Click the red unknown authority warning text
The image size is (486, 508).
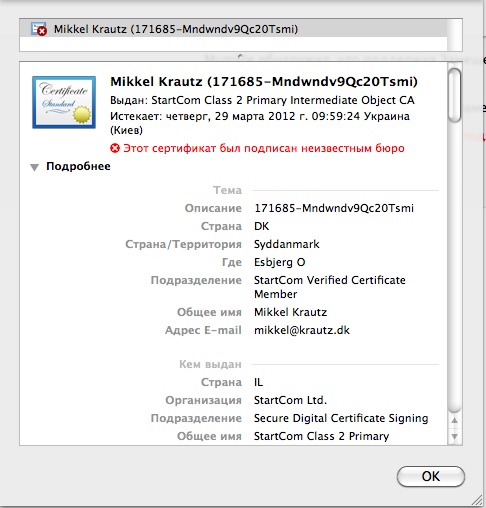point(264,148)
